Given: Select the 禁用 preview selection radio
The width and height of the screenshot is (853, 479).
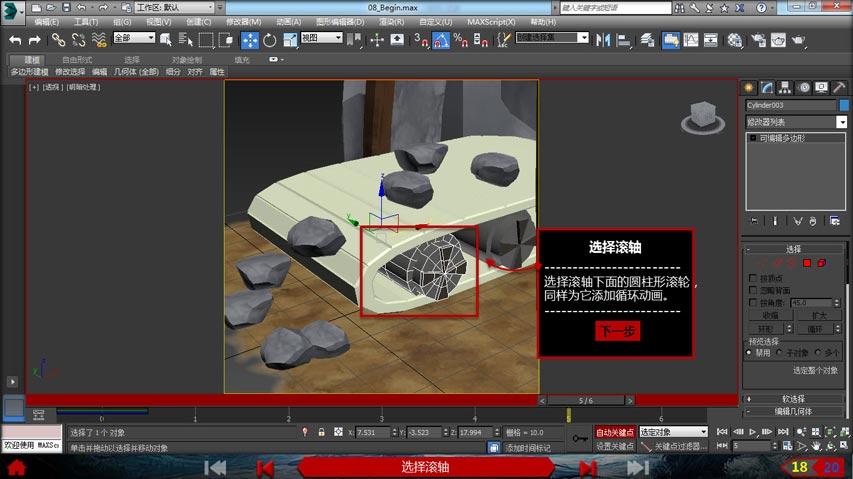Looking at the screenshot, I should point(749,353).
